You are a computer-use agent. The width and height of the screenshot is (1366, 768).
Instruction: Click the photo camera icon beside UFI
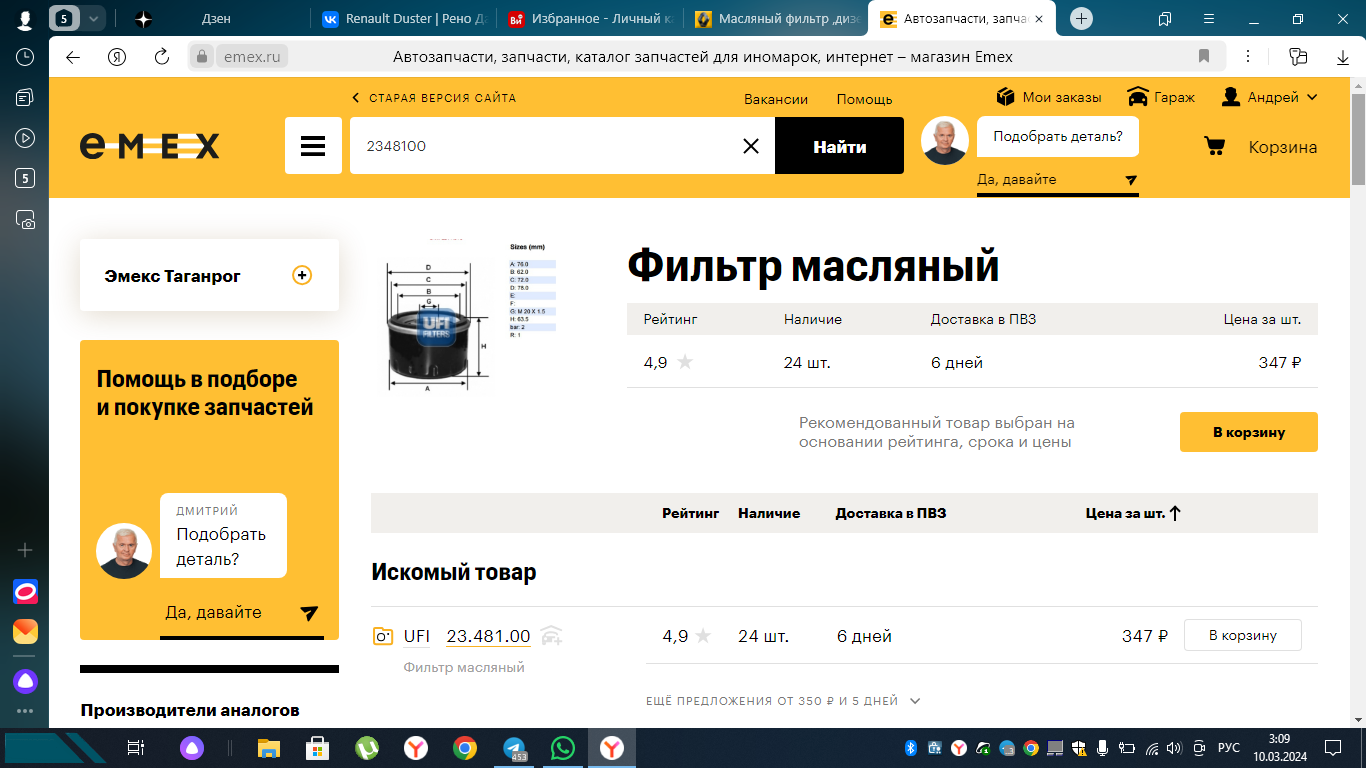coord(382,636)
